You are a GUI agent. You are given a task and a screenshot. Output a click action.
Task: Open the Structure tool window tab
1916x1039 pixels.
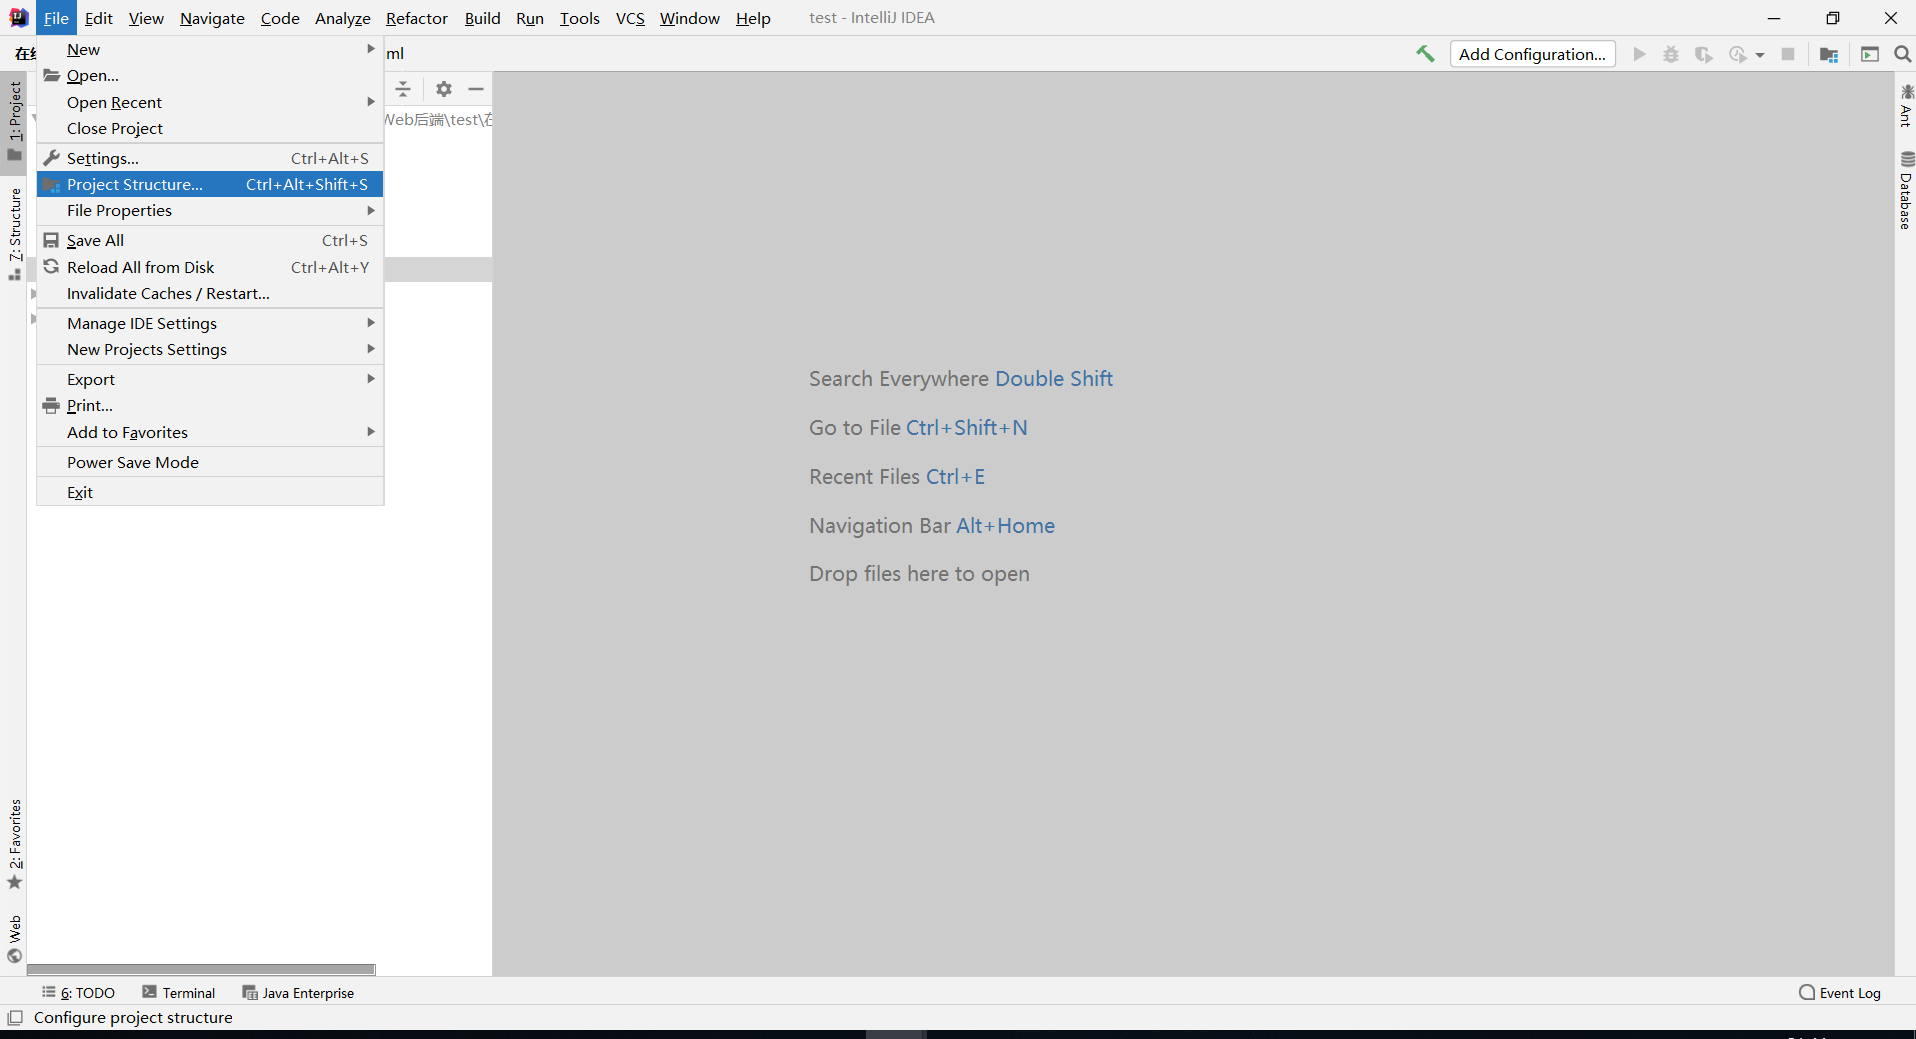14,234
